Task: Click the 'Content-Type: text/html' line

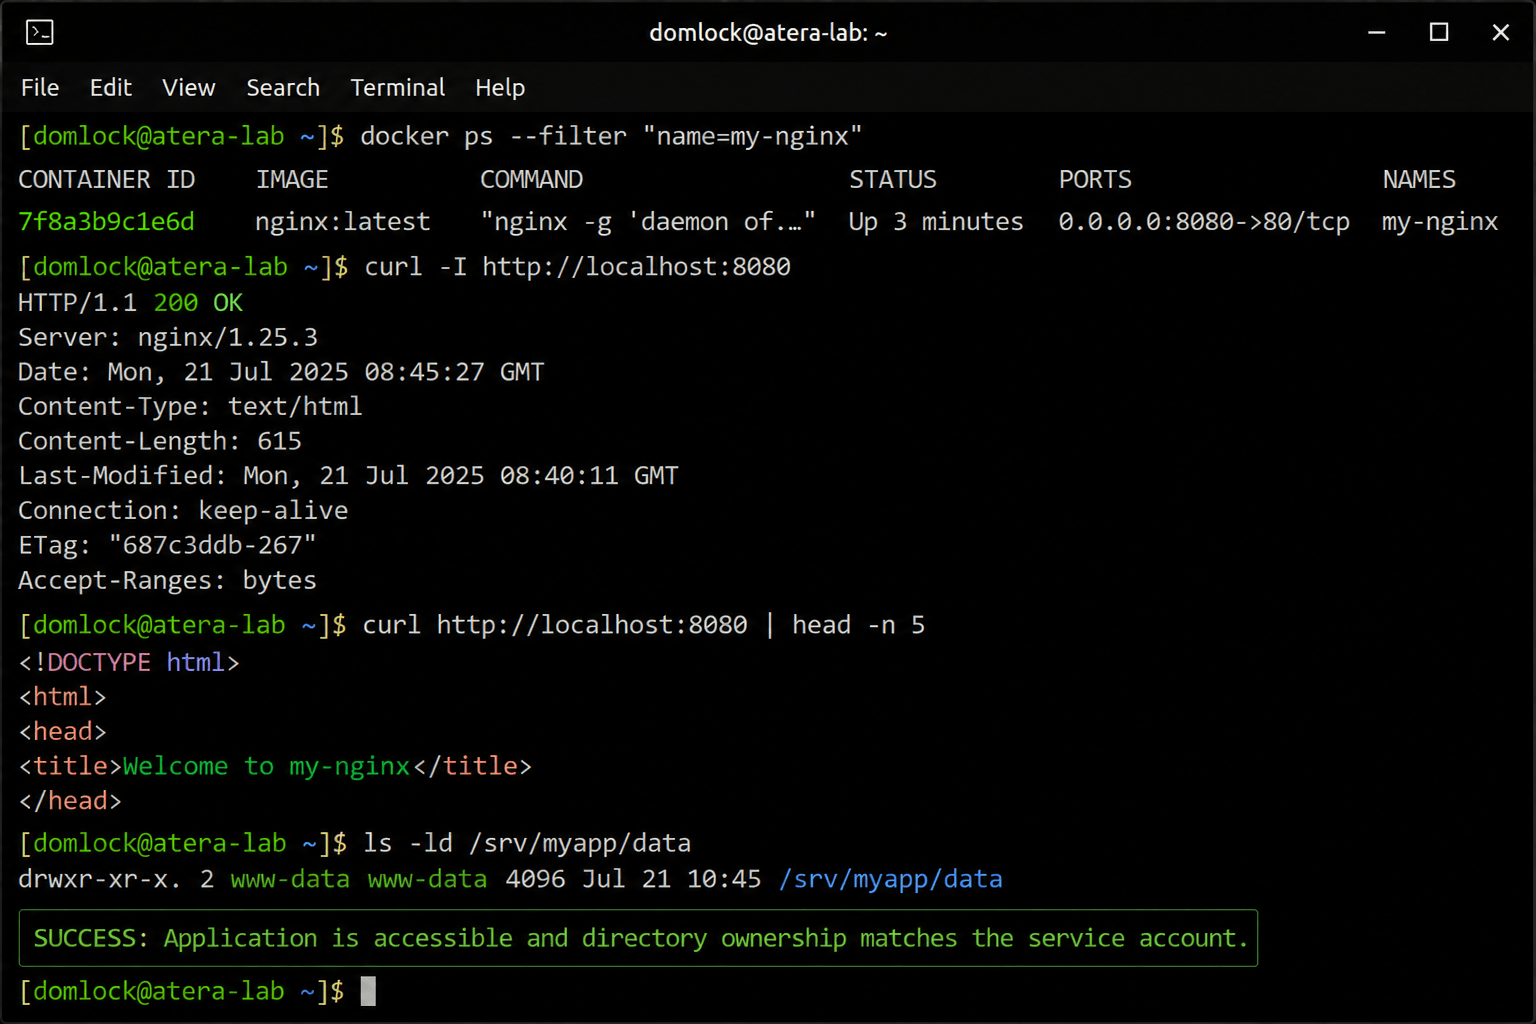Action: coord(190,407)
